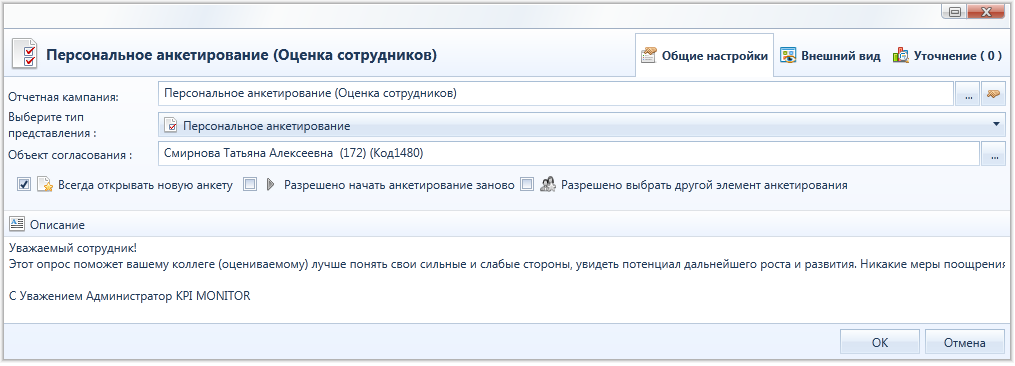Enable the Разрешено начать анкетирование заново checkbox
1015x366 pixels.
[x=251, y=185]
